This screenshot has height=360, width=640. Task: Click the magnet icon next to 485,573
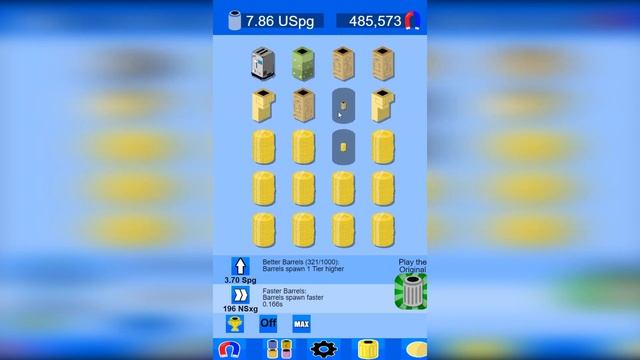click(412, 20)
